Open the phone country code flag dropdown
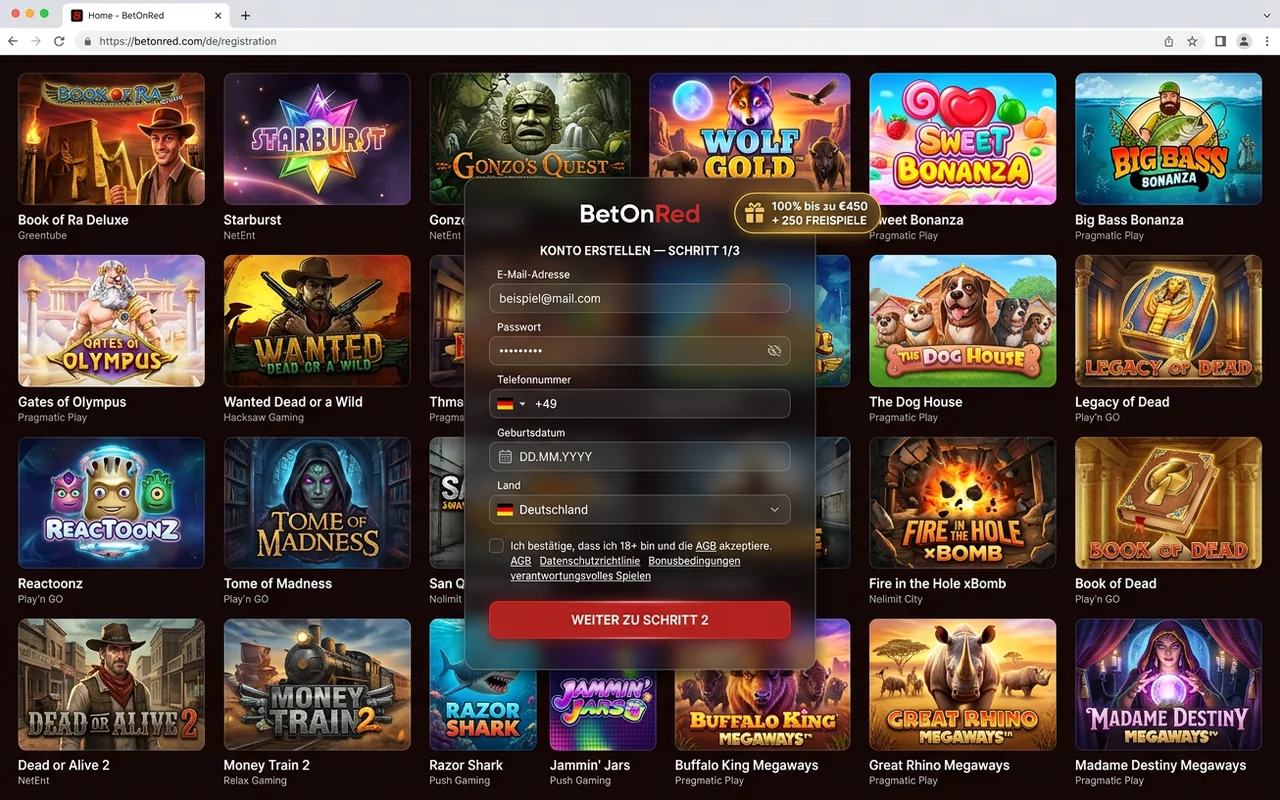1280x800 pixels. [510, 404]
